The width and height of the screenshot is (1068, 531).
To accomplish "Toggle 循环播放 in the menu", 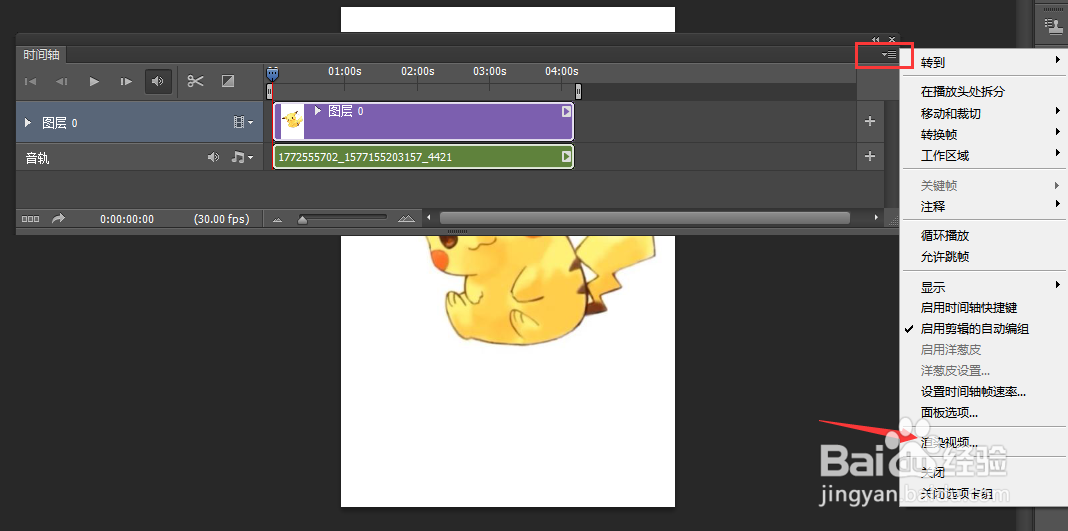I will 983,236.
